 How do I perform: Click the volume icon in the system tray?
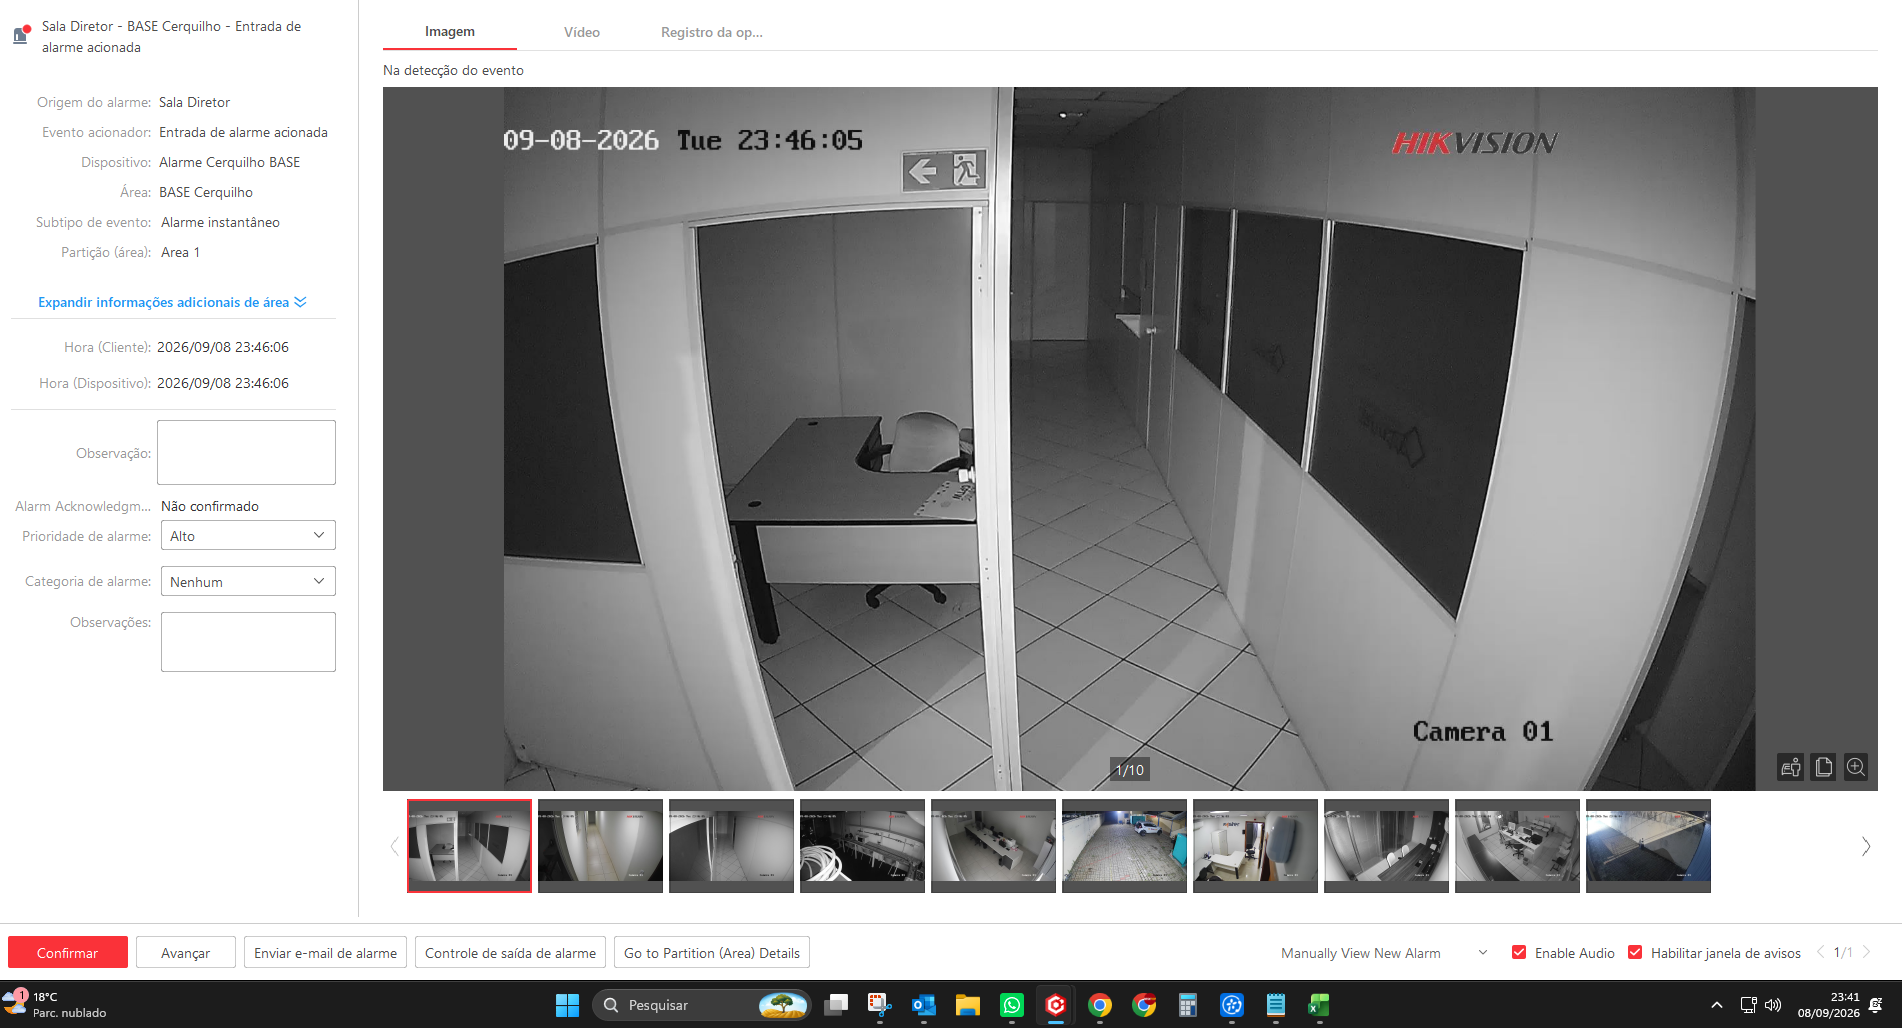[x=1773, y=1005]
